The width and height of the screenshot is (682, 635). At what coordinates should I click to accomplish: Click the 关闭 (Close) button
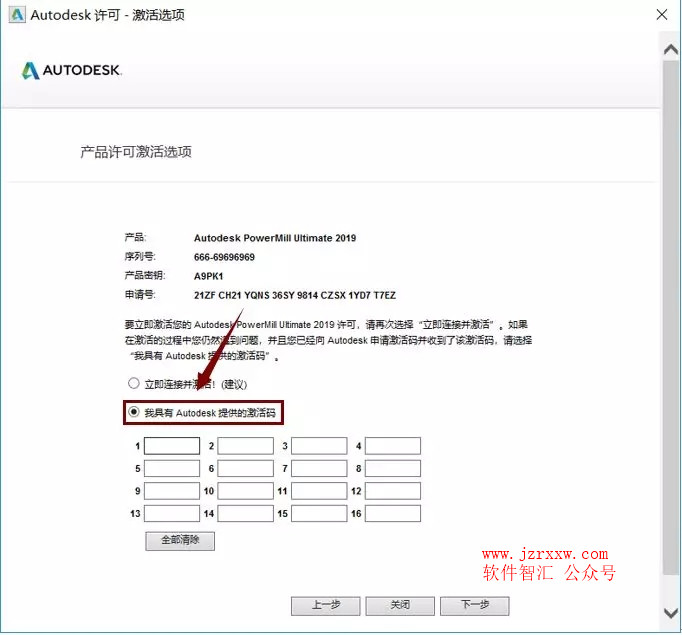pos(400,606)
